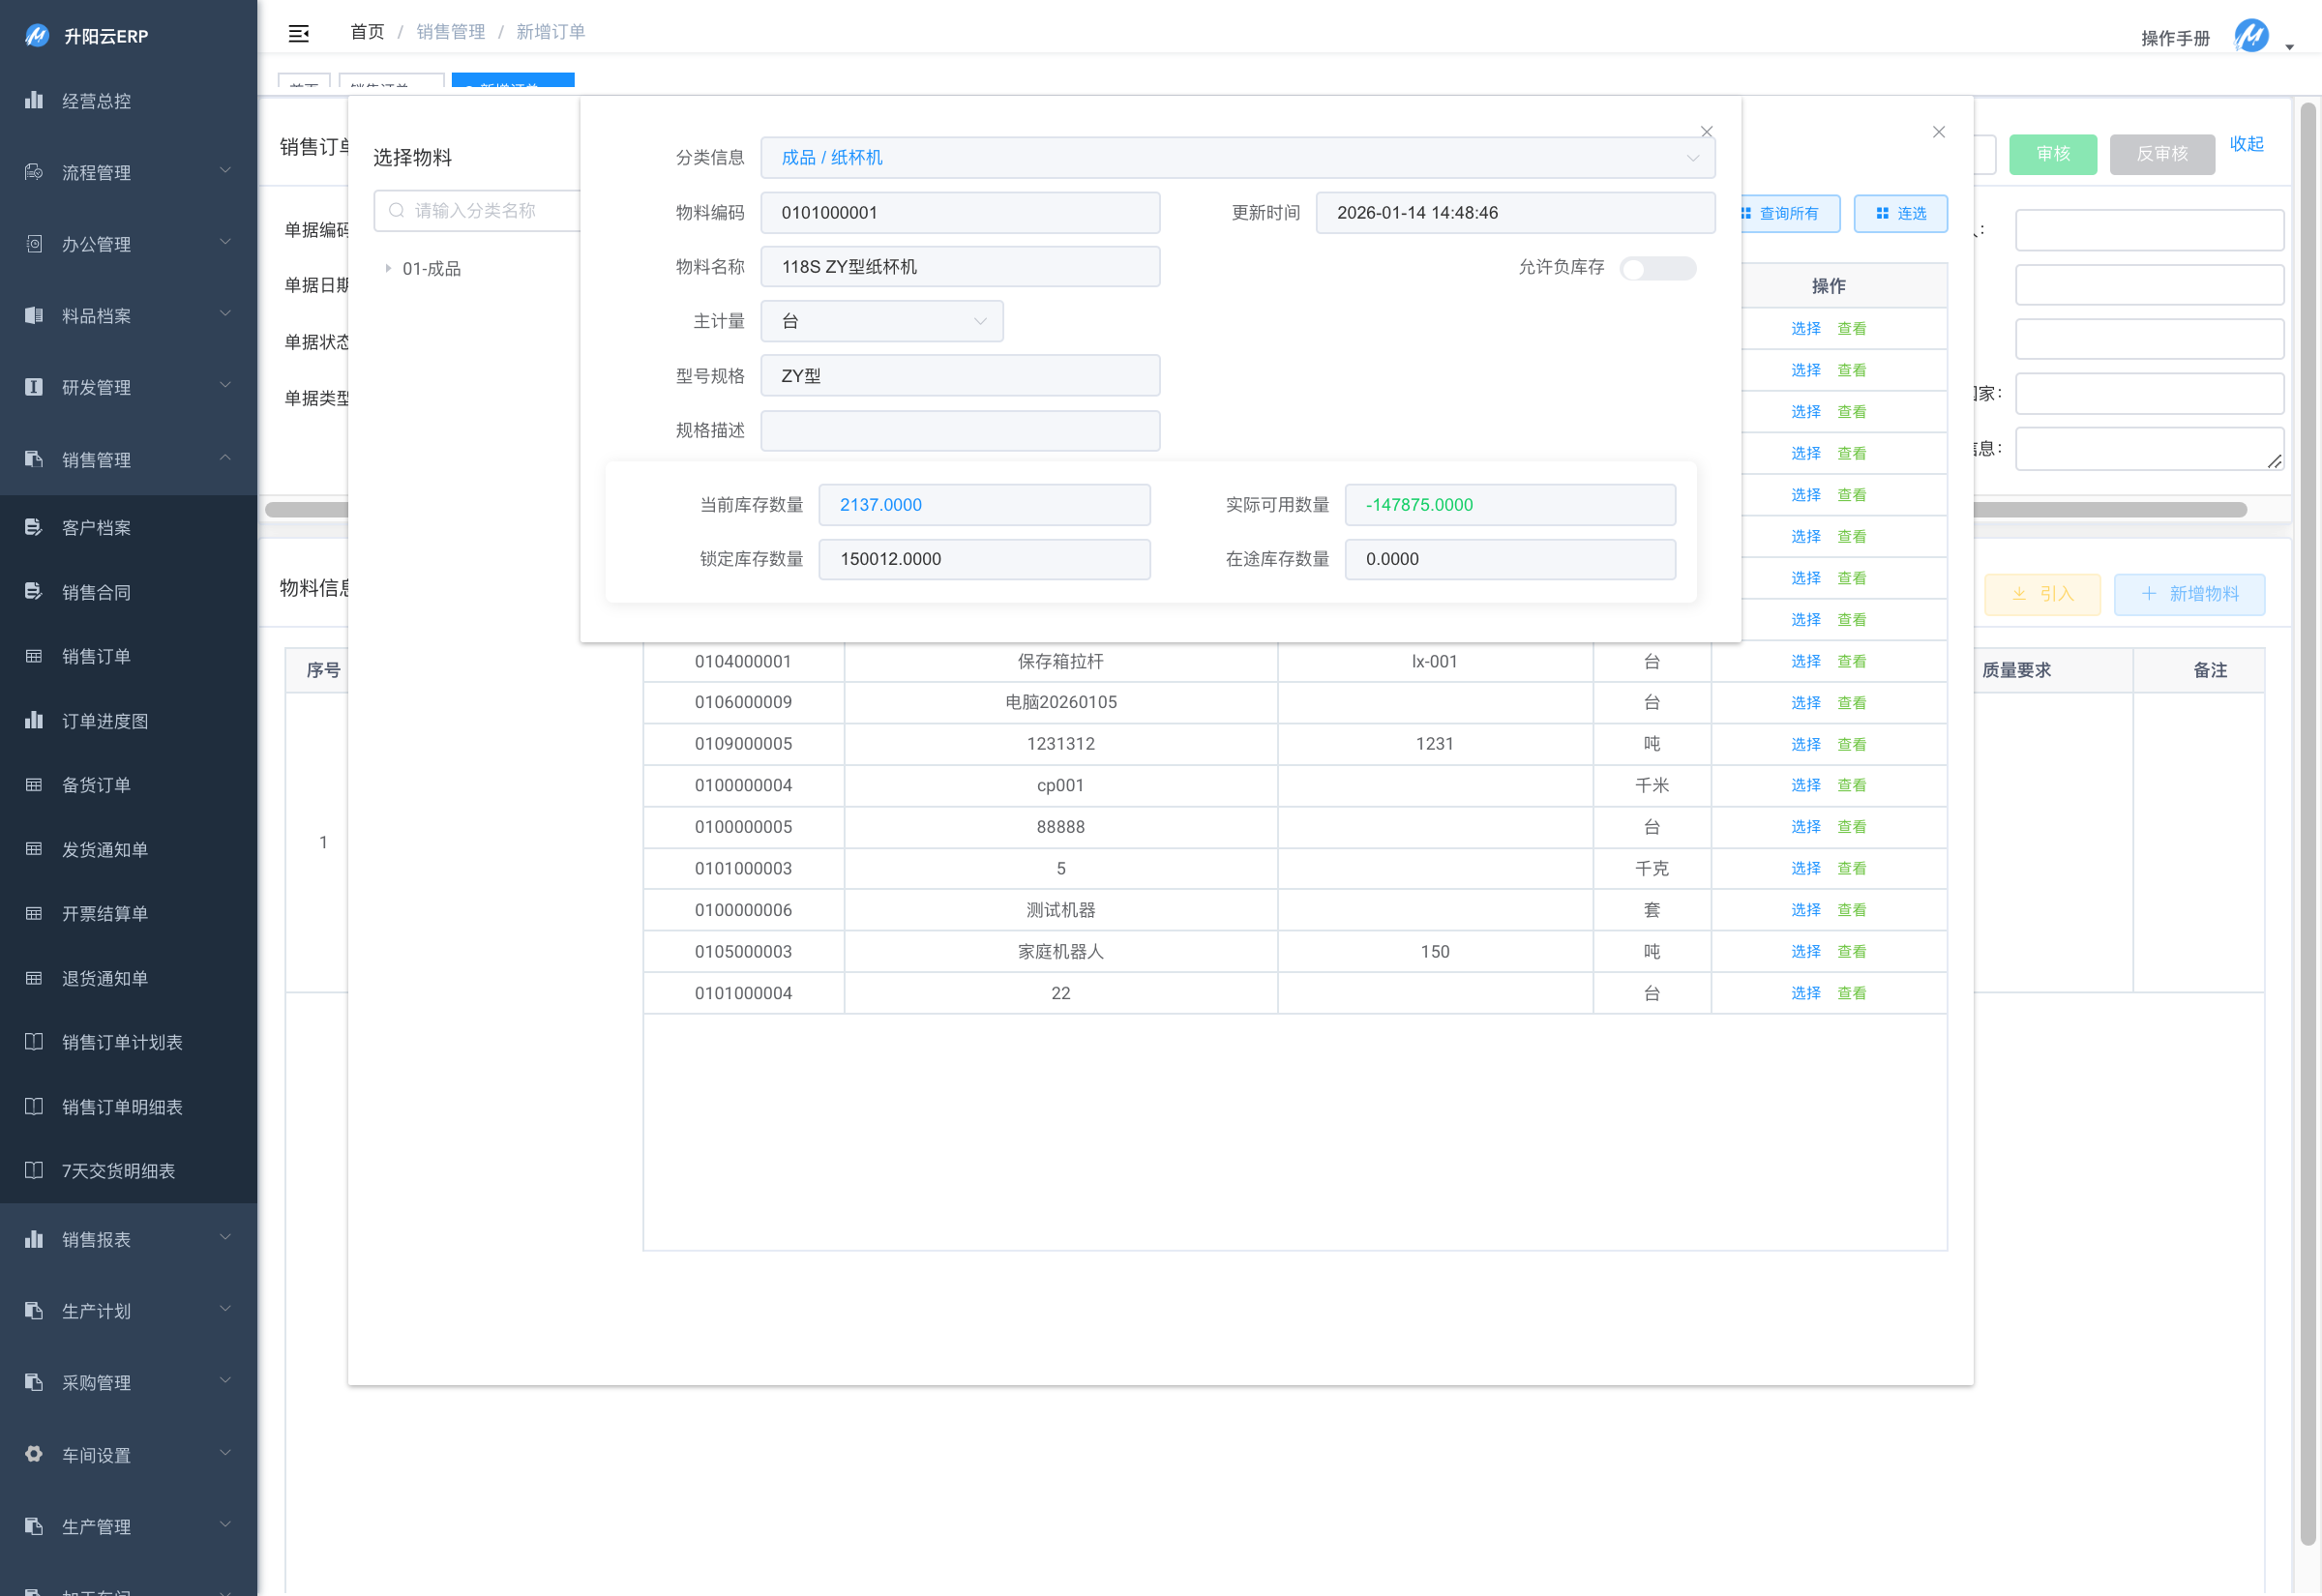Click the 连选 button
Image resolution: width=2322 pixels, height=1596 pixels.
1900,213
